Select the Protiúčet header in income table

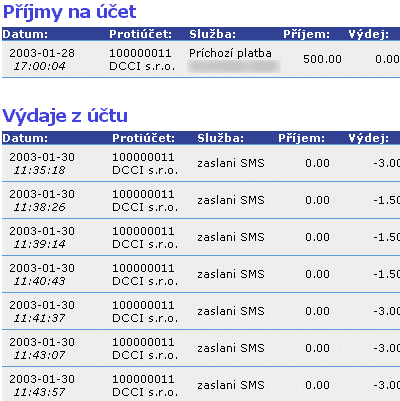pos(140,34)
